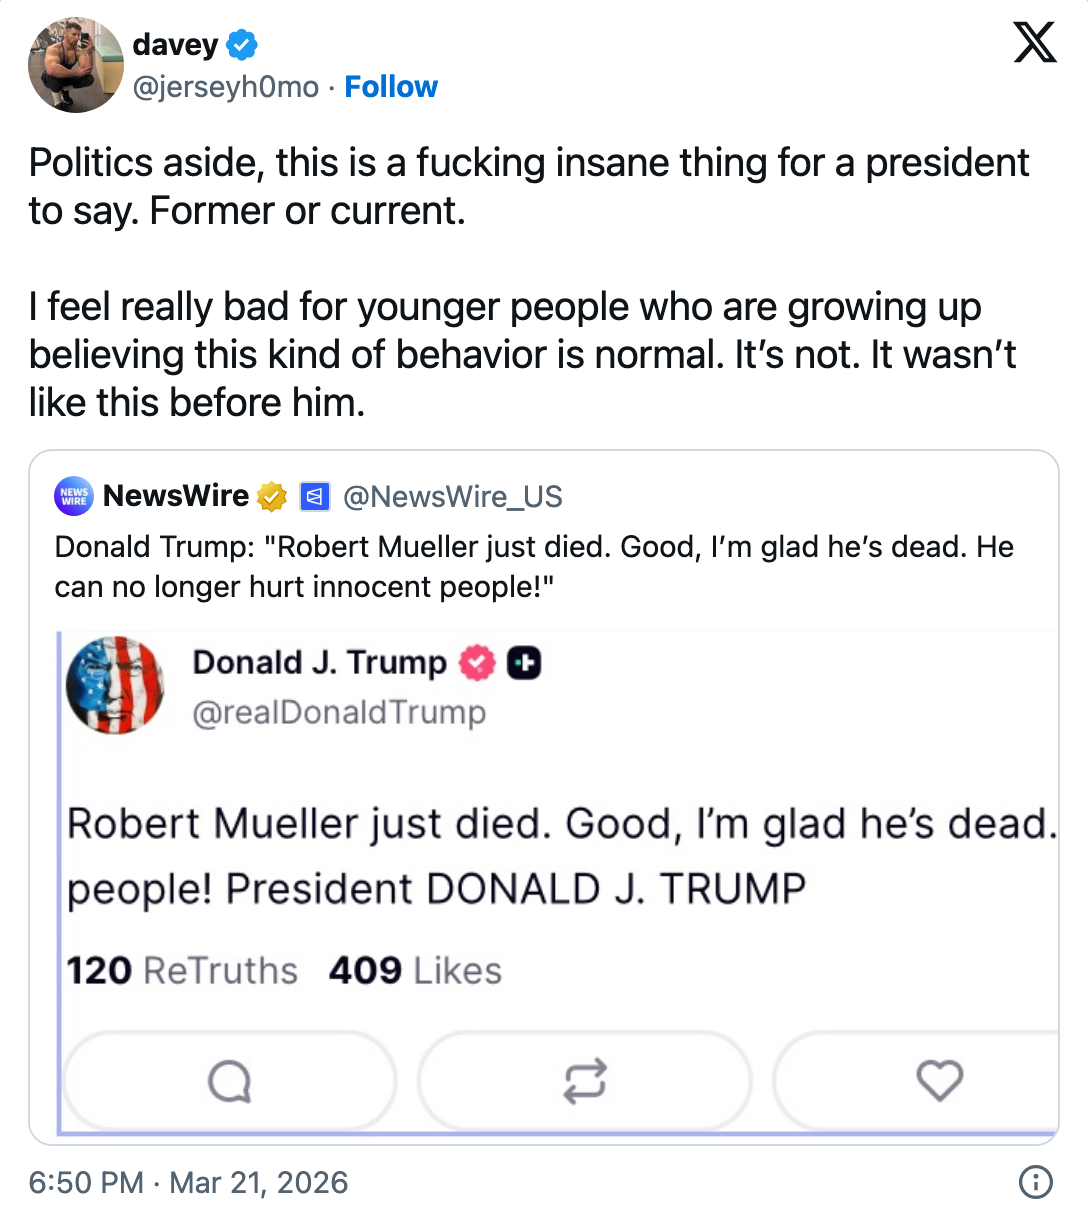Click NewsWire's gold verified badge
Image resolution: width=1088 pixels, height=1218 pixels.
pos(272,496)
